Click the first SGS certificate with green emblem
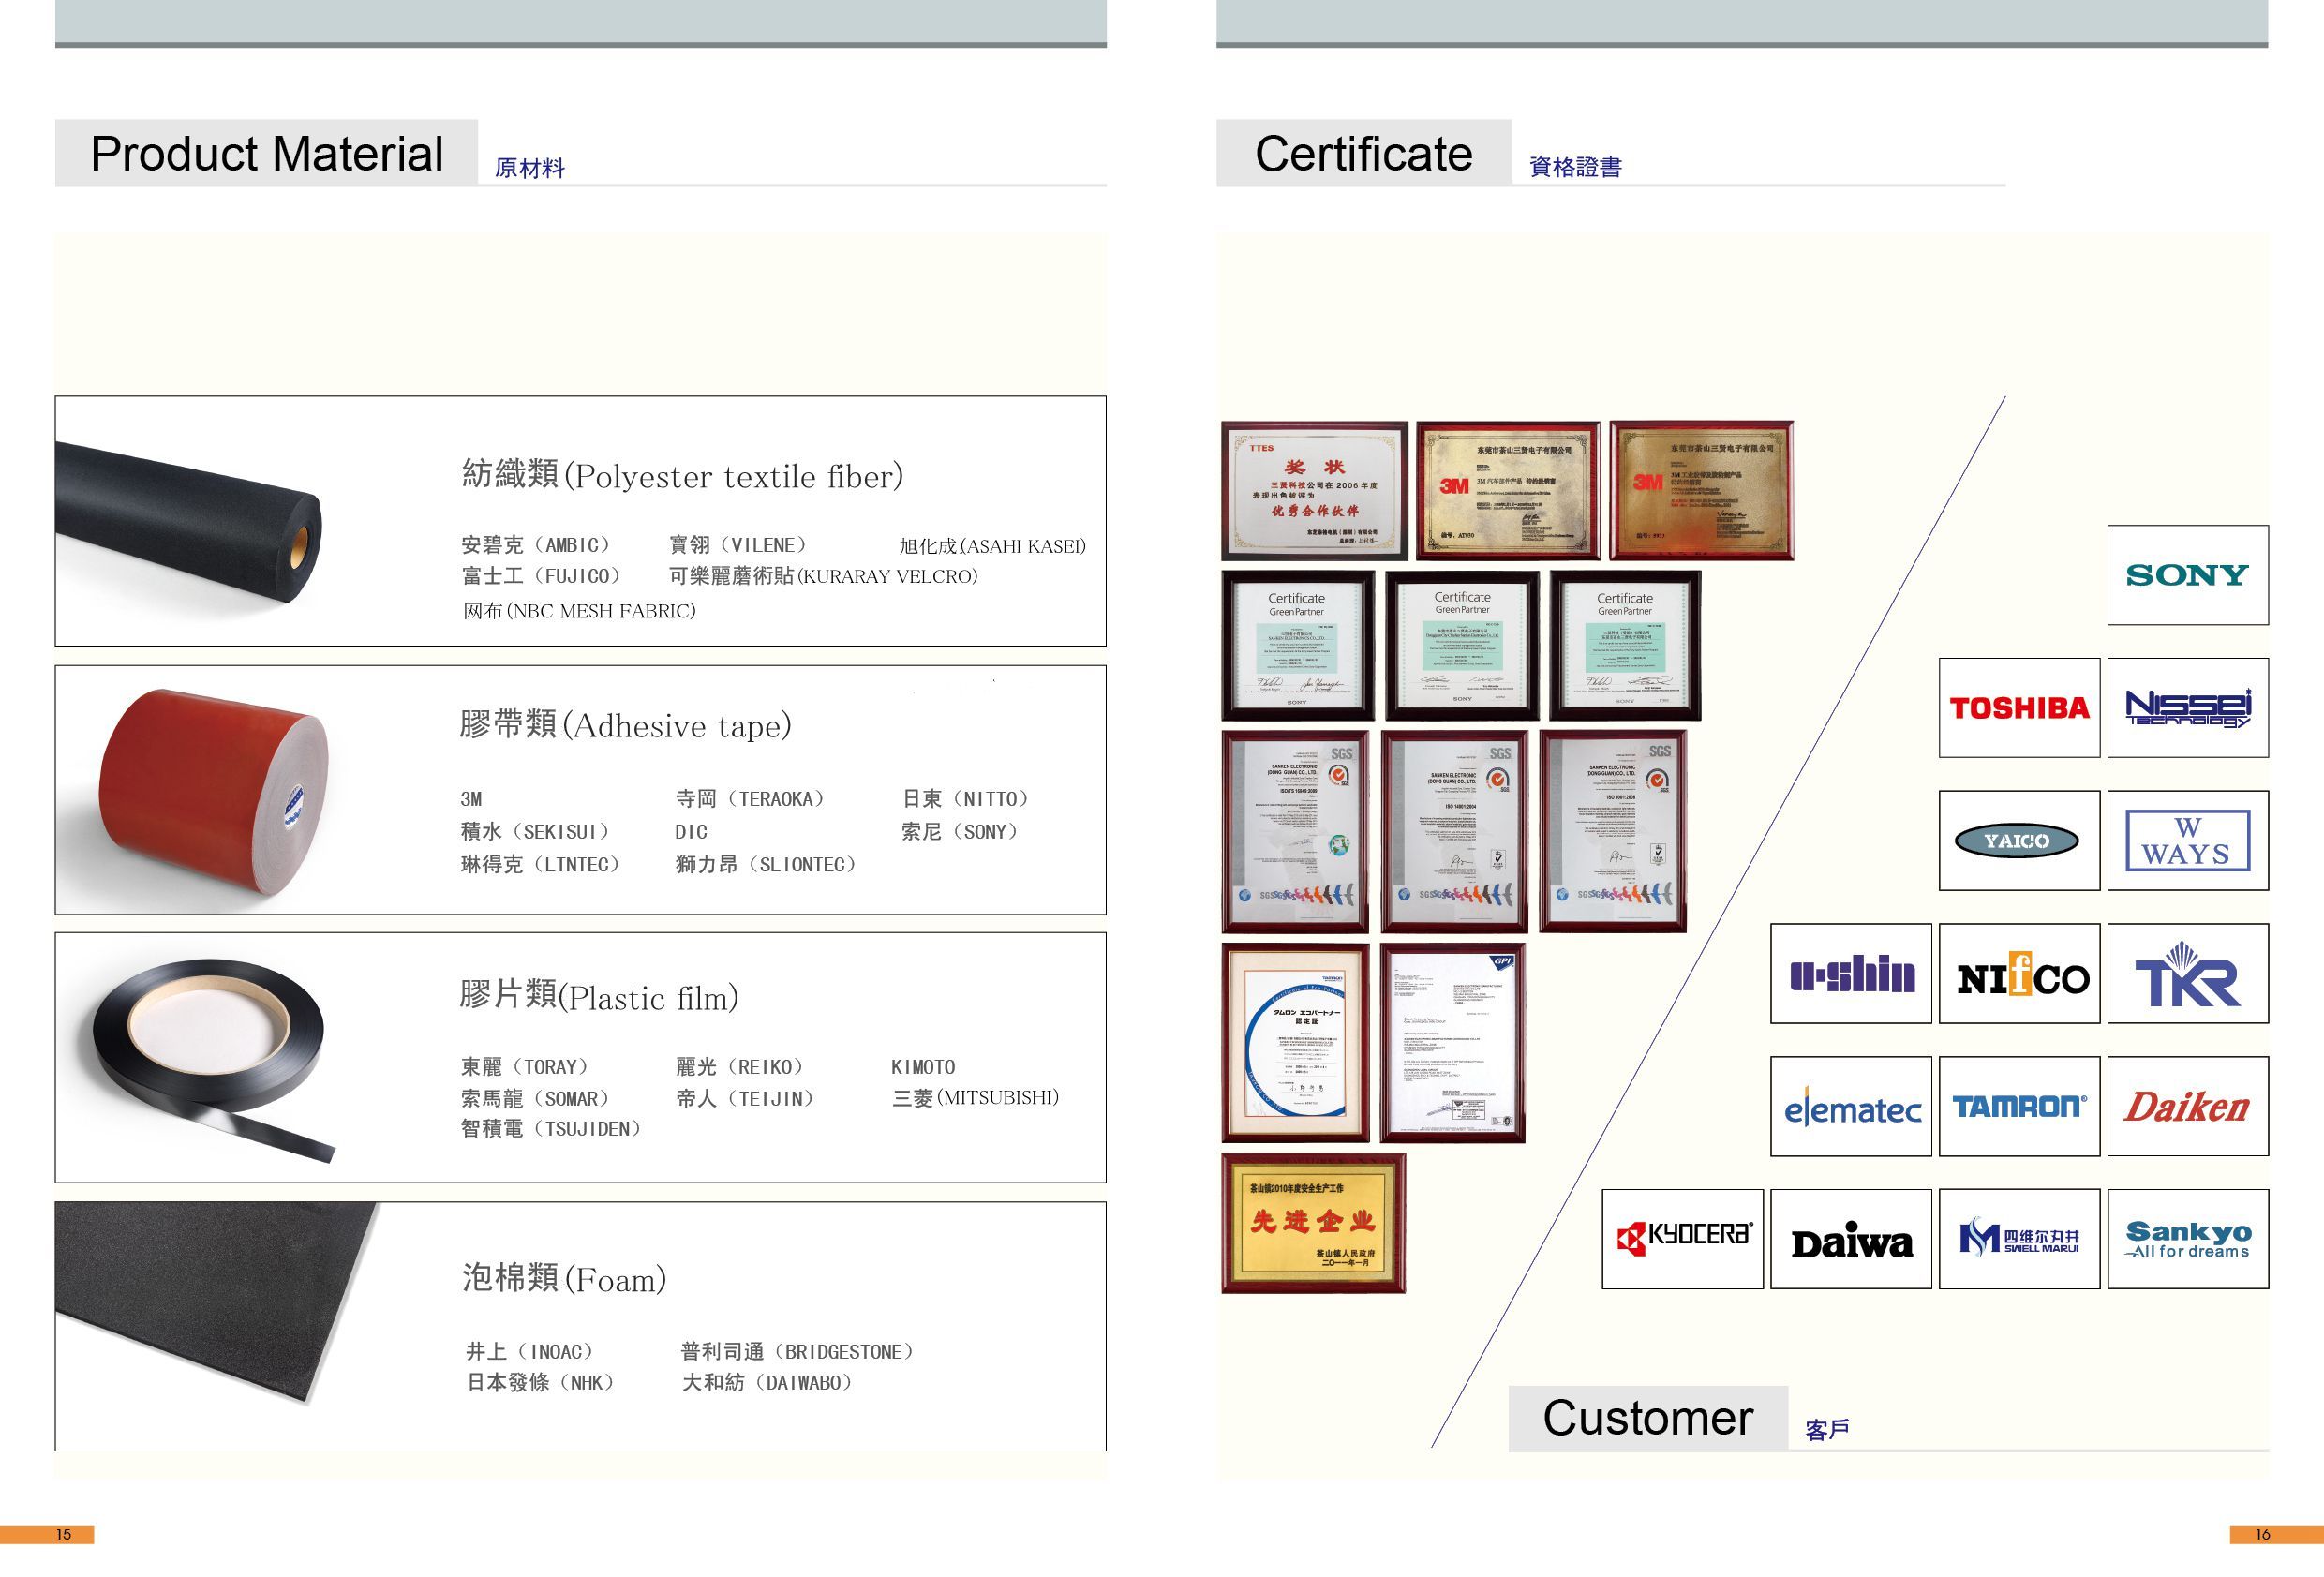Screen dimensions: 2324x1577 pyautogui.click(x=1295, y=832)
